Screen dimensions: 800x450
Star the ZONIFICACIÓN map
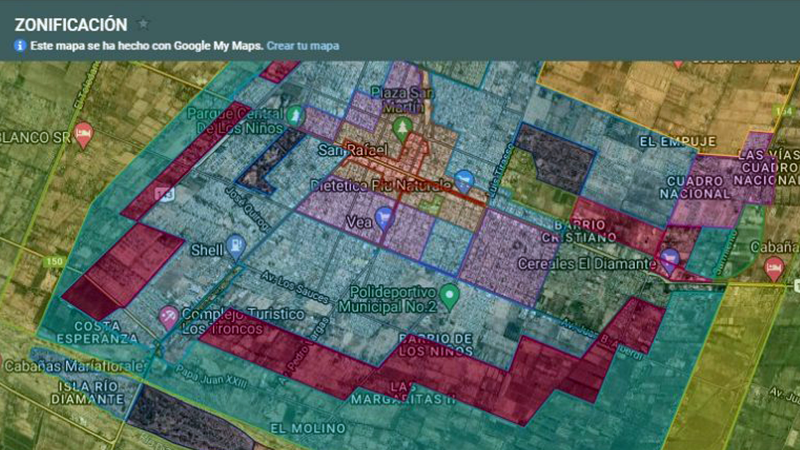pyautogui.click(x=144, y=24)
